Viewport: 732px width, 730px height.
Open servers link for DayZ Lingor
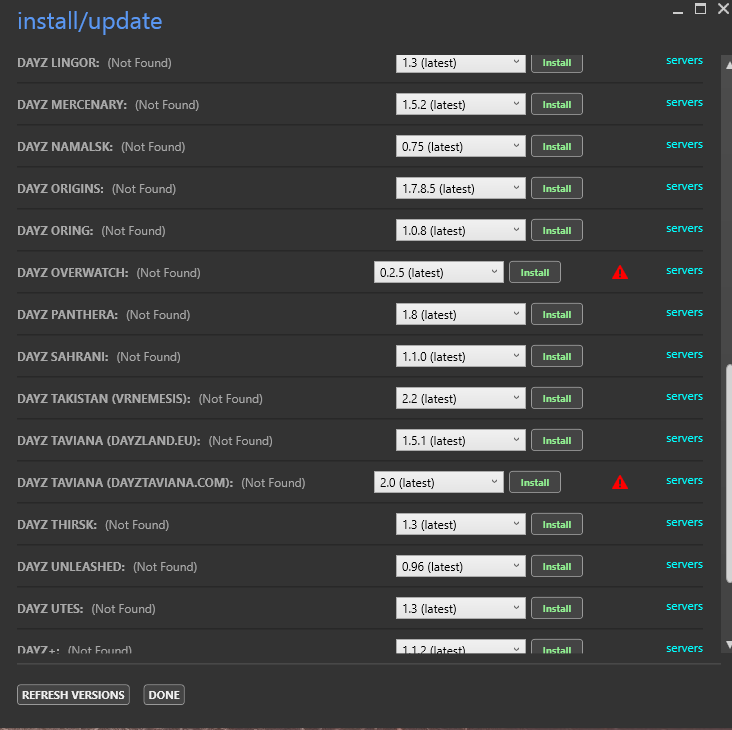[x=684, y=60]
